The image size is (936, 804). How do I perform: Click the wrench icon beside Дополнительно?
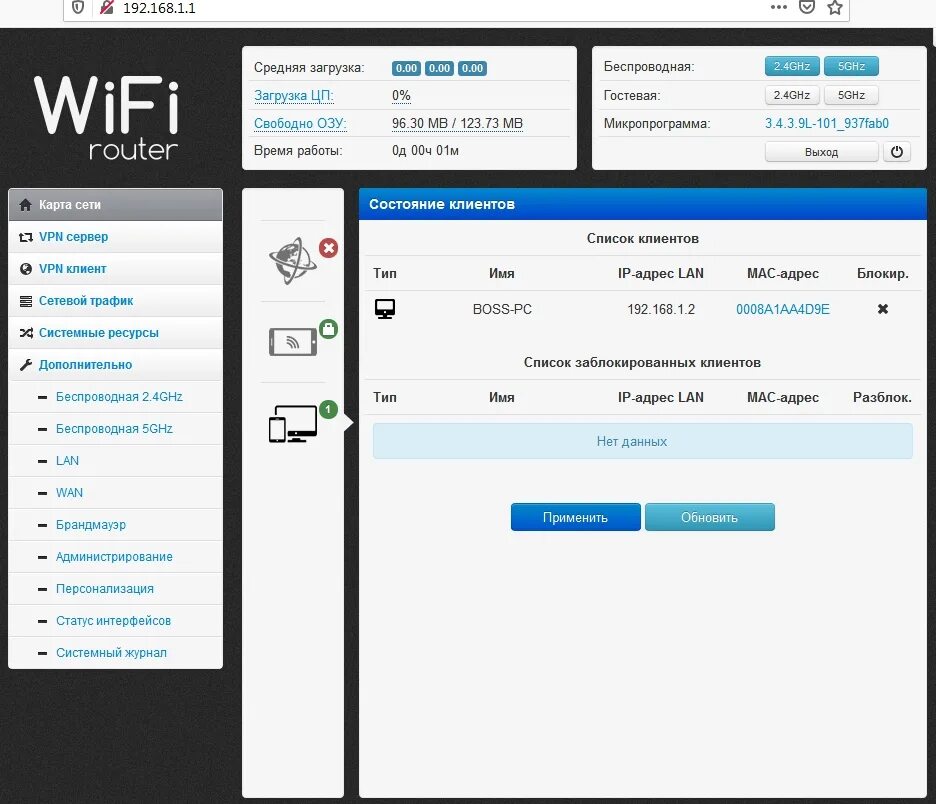point(26,365)
